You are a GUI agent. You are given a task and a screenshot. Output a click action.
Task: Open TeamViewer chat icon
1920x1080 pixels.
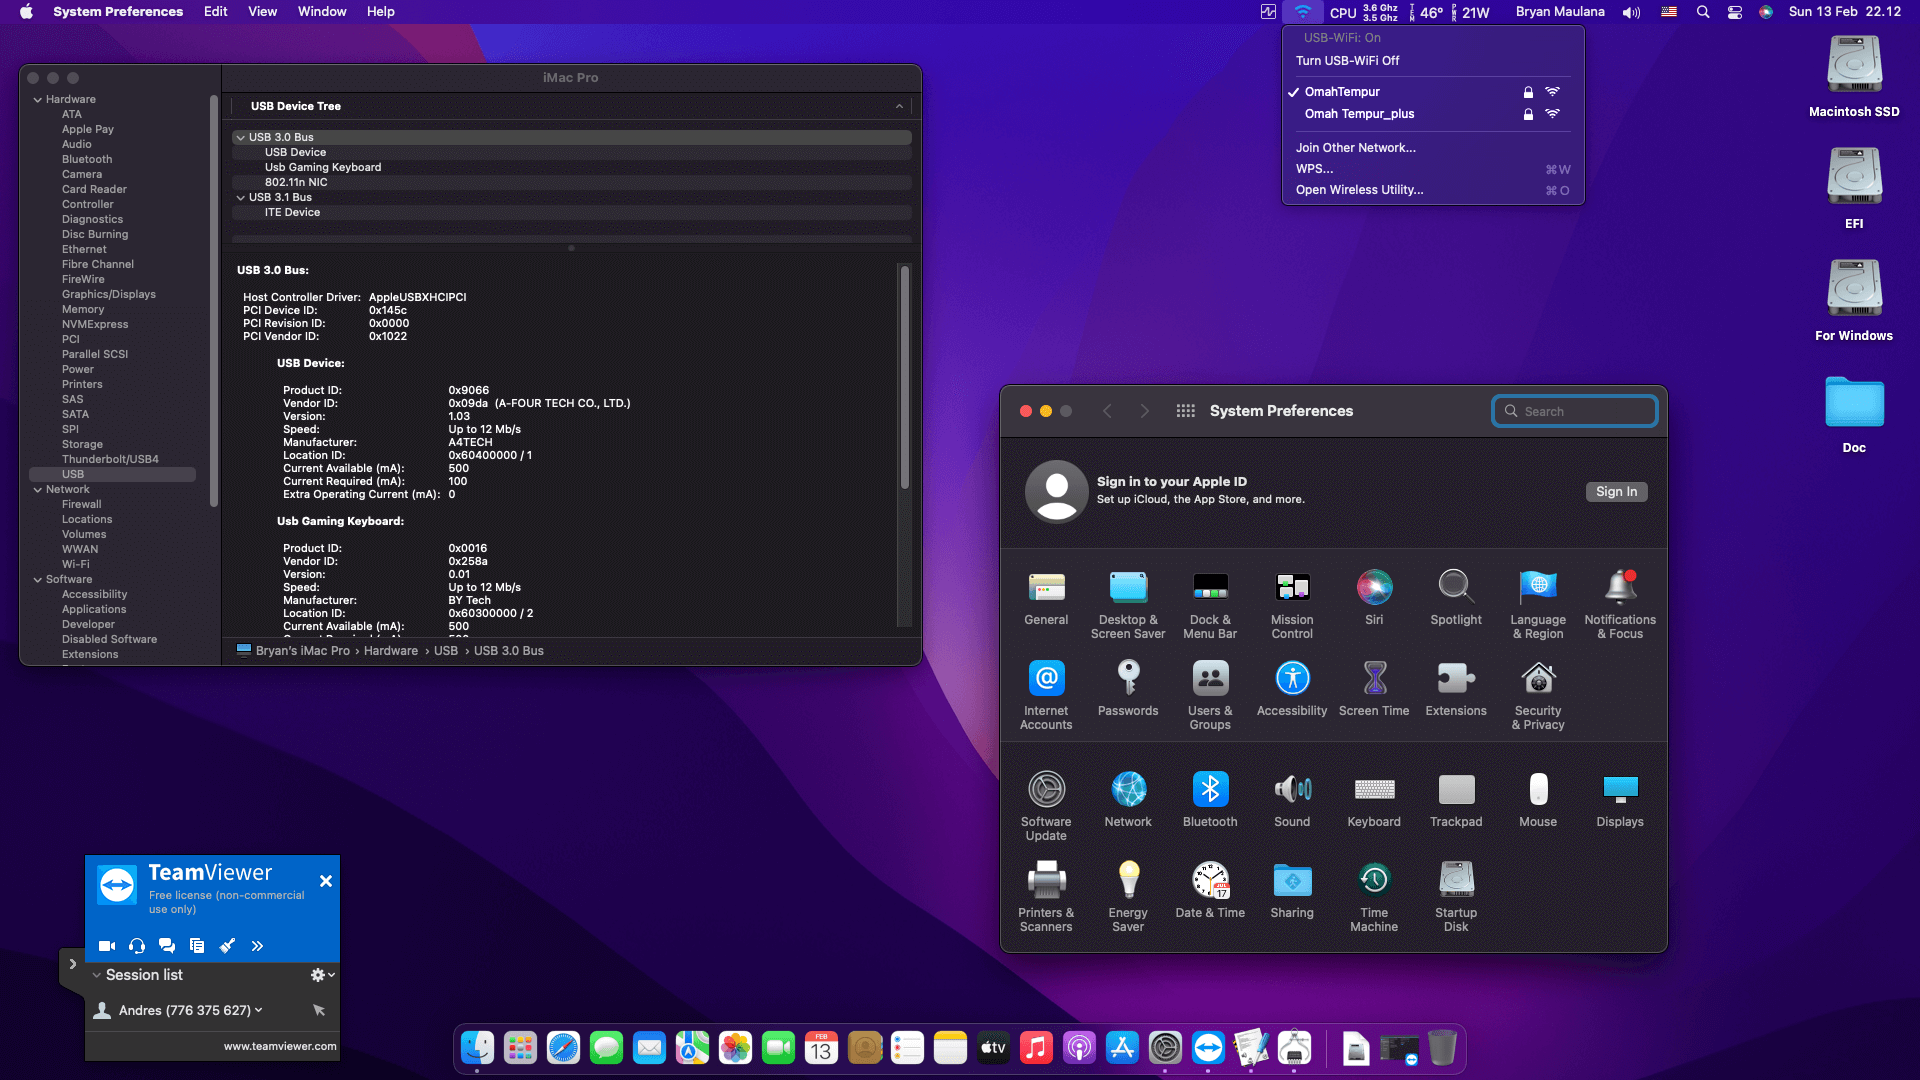(x=167, y=946)
